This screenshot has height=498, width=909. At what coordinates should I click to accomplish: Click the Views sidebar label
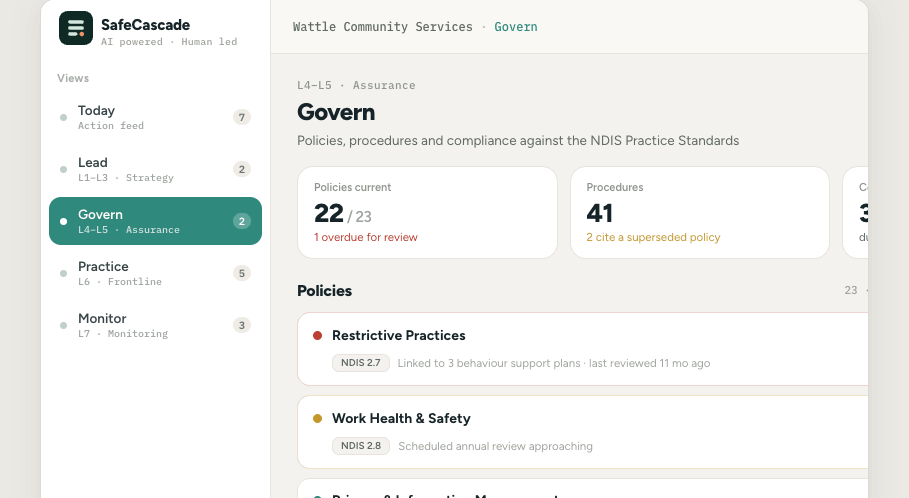click(73, 78)
